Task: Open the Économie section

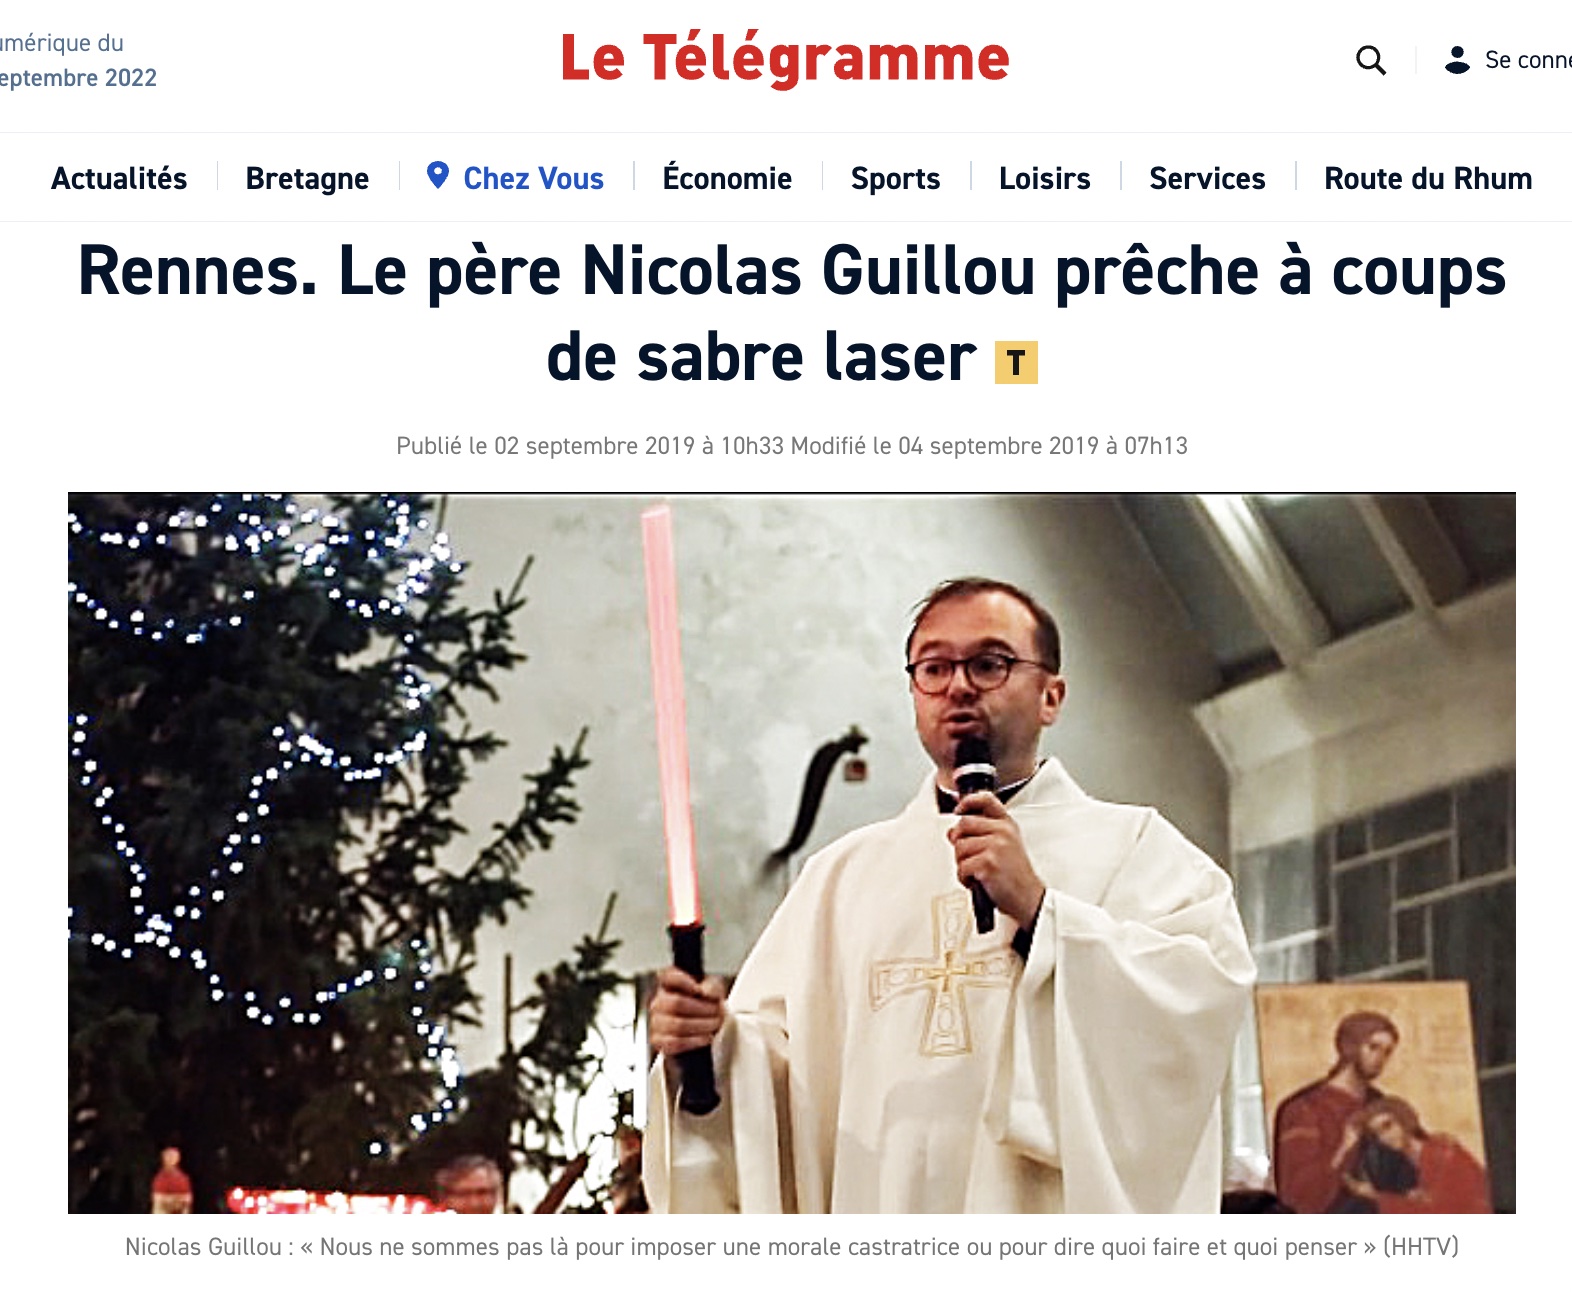Action: tap(727, 177)
